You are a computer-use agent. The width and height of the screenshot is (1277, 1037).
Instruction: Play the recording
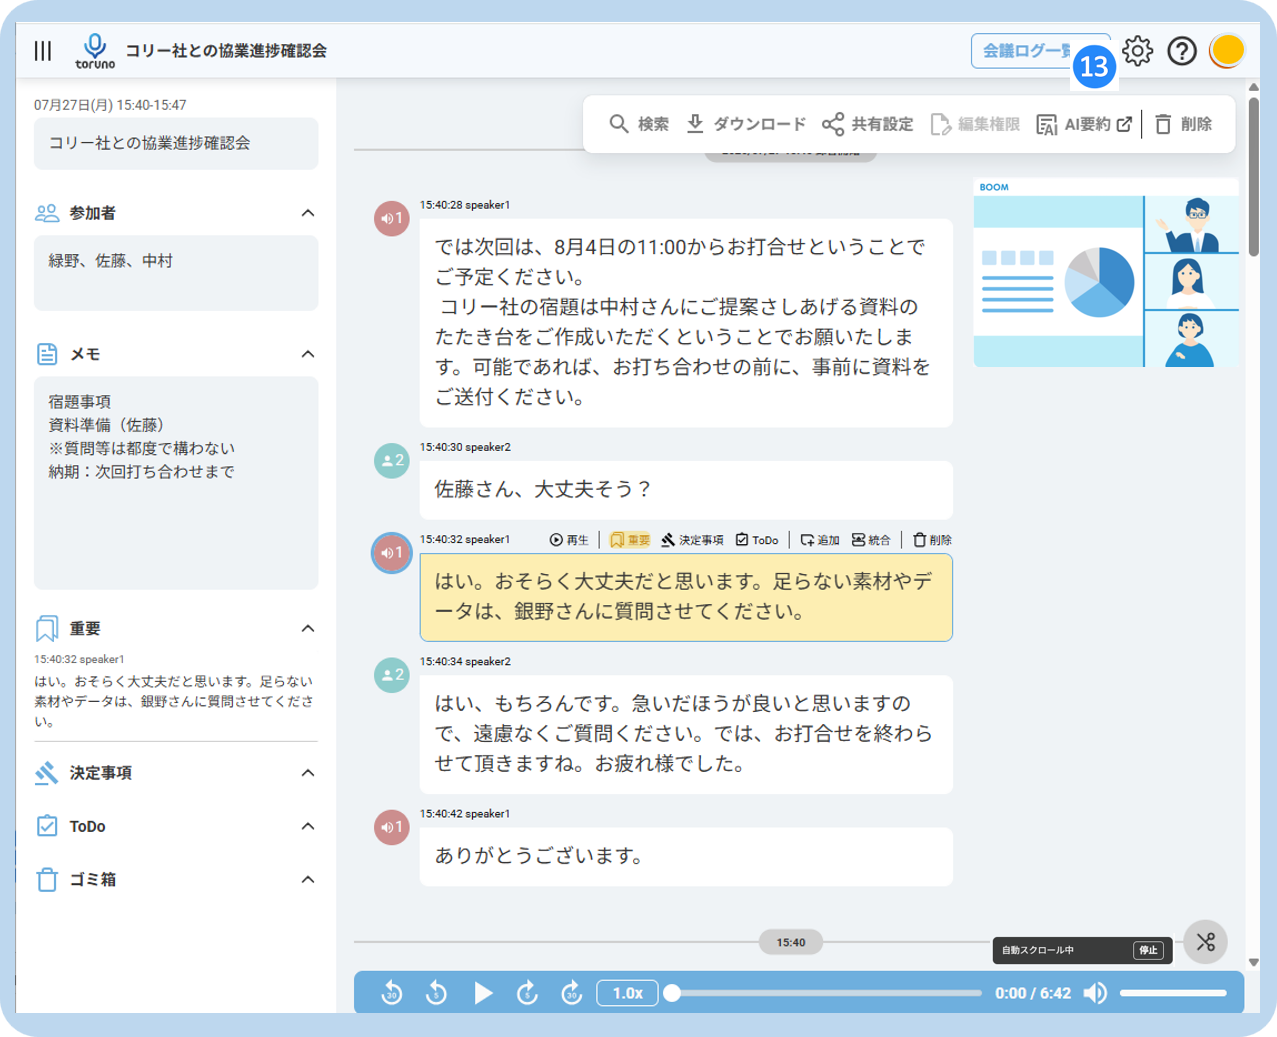click(x=483, y=993)
